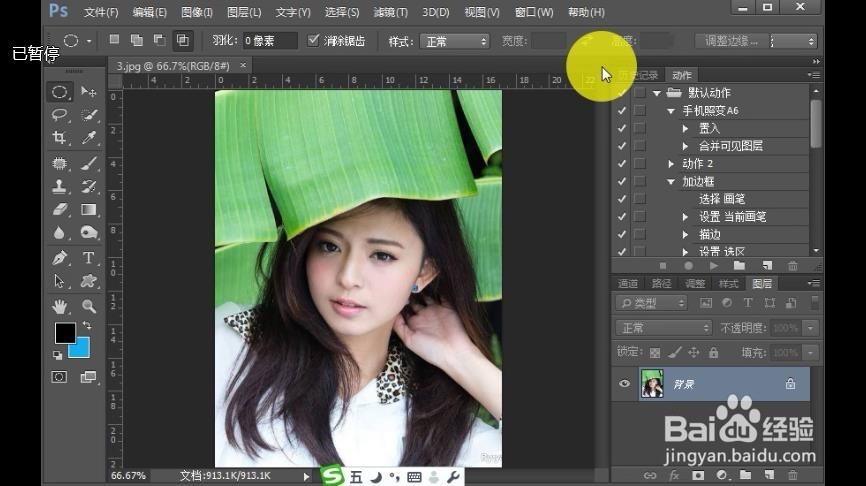Toggle checkmark for 置入 action step
This screenshot has height=486, width=866.
[x=622, y=128]
